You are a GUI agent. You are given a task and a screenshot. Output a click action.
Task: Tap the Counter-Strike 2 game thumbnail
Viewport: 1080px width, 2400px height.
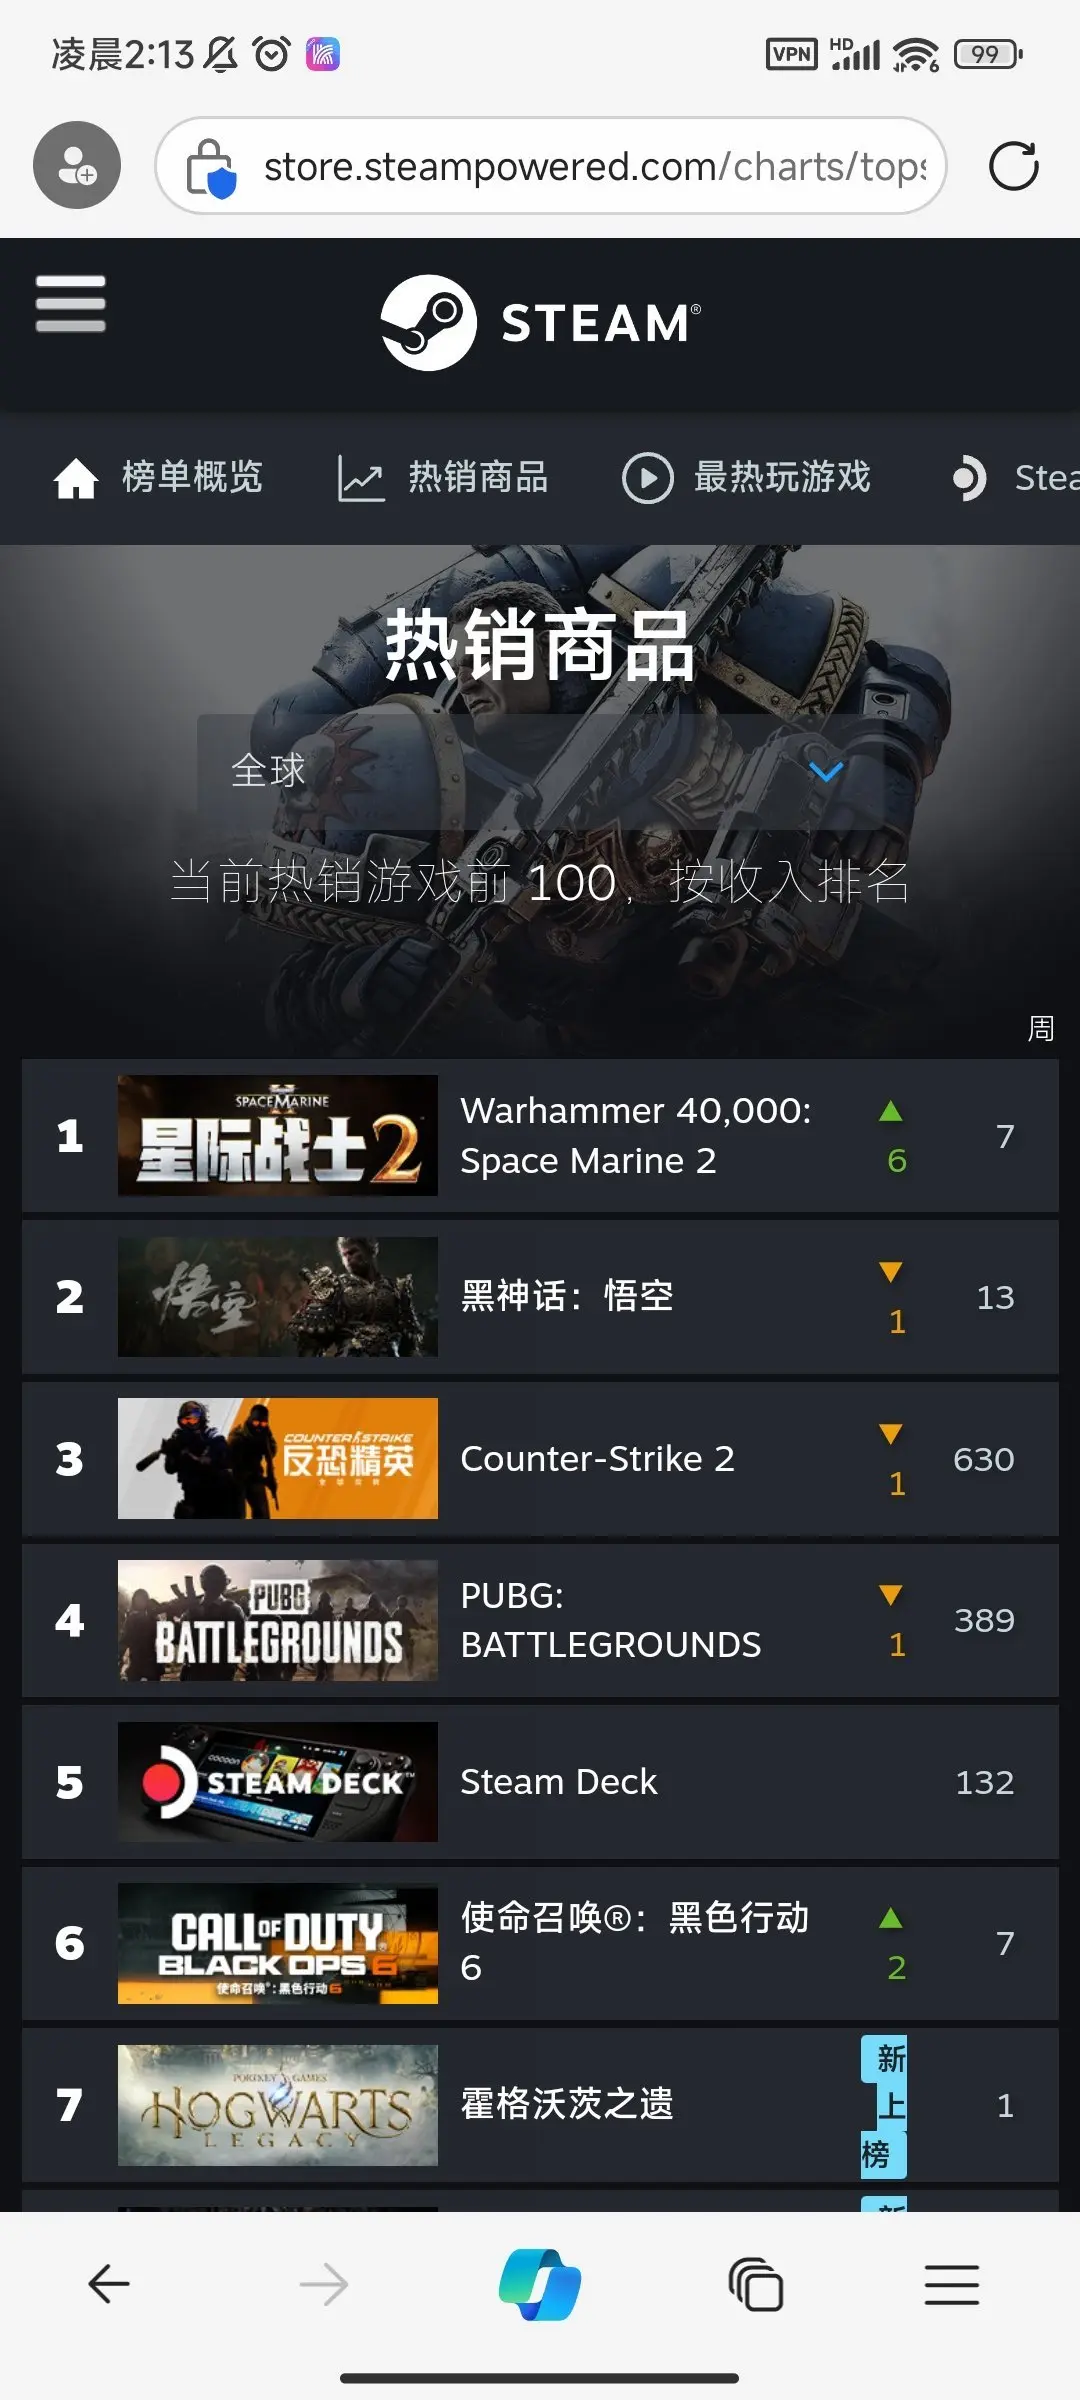pyautogui.click(x=278, y=1458)
